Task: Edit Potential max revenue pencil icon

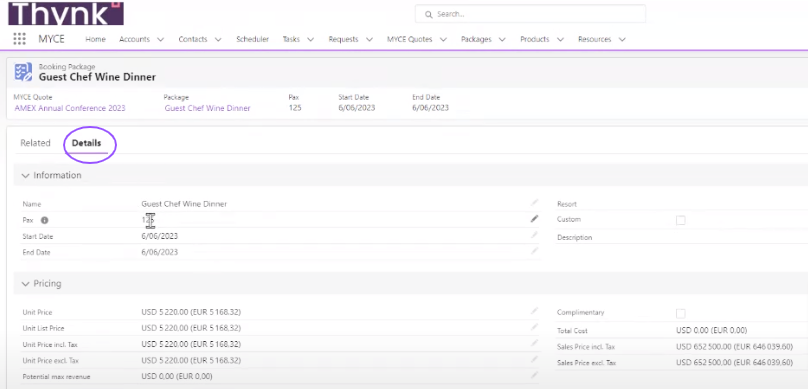Action: (534, 375)
